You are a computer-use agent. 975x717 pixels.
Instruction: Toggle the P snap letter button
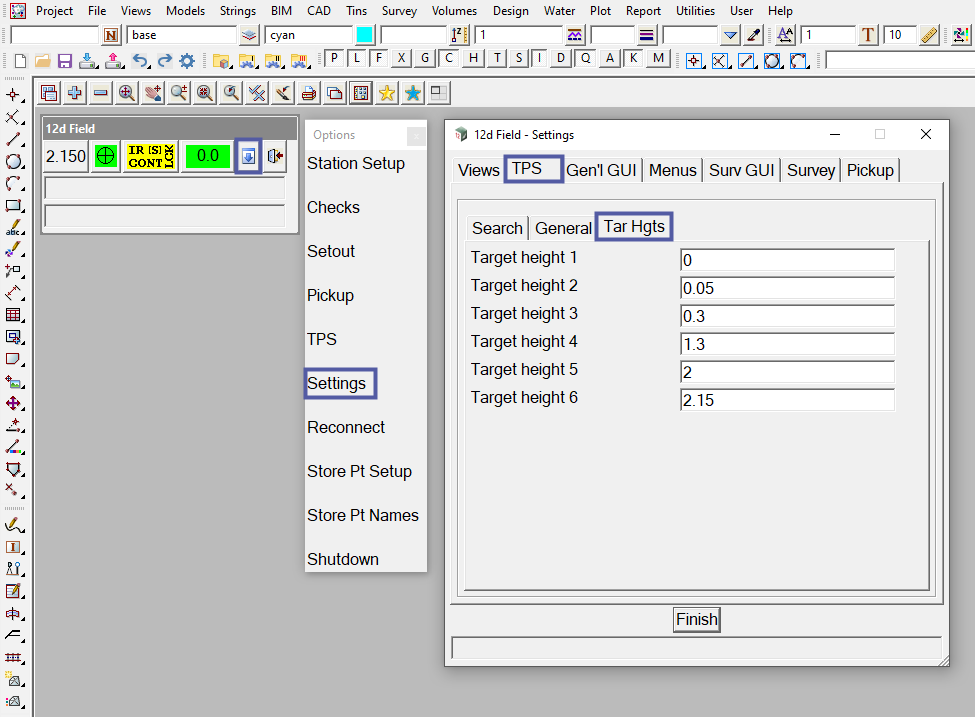coord(335,58)
